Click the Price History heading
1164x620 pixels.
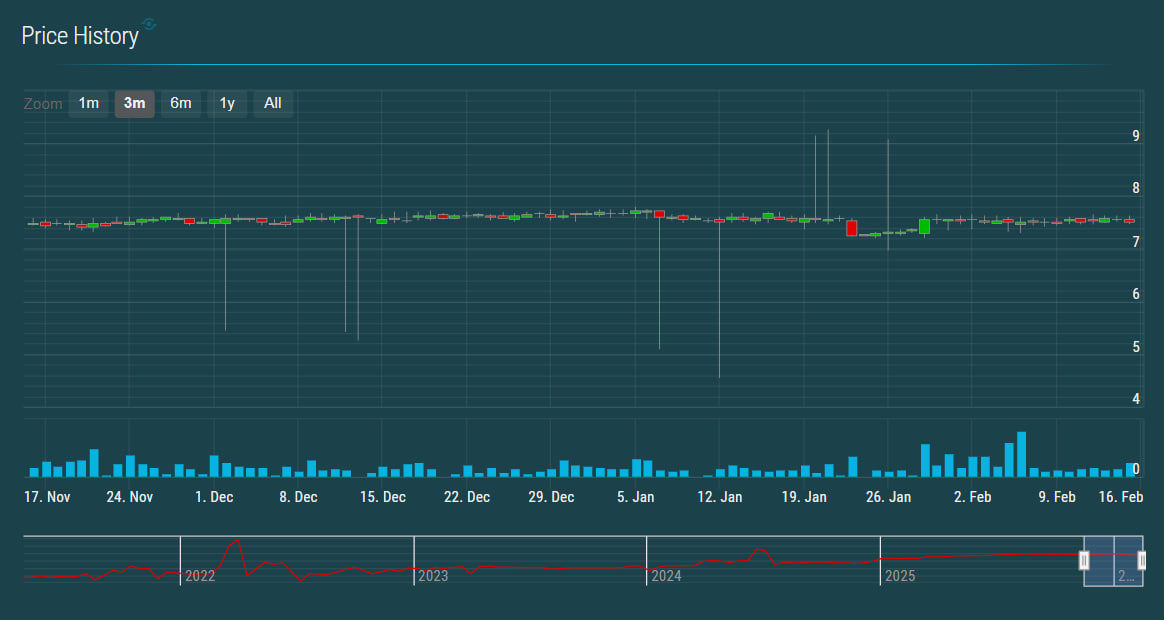80,36
